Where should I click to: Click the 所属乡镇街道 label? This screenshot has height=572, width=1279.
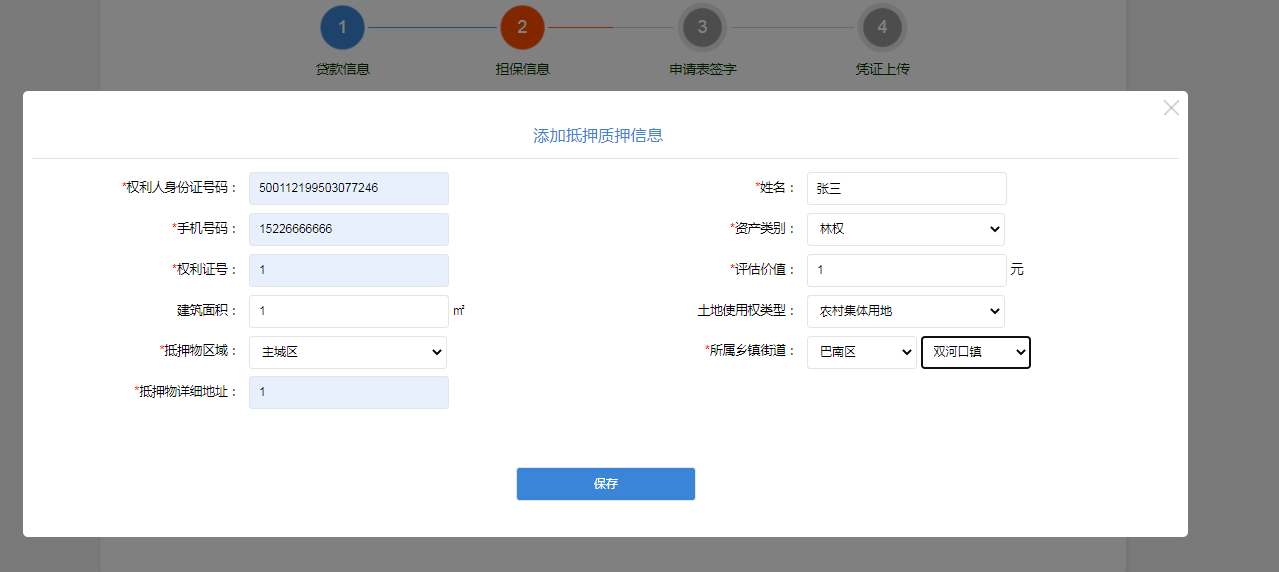click(x=751, y=351)
